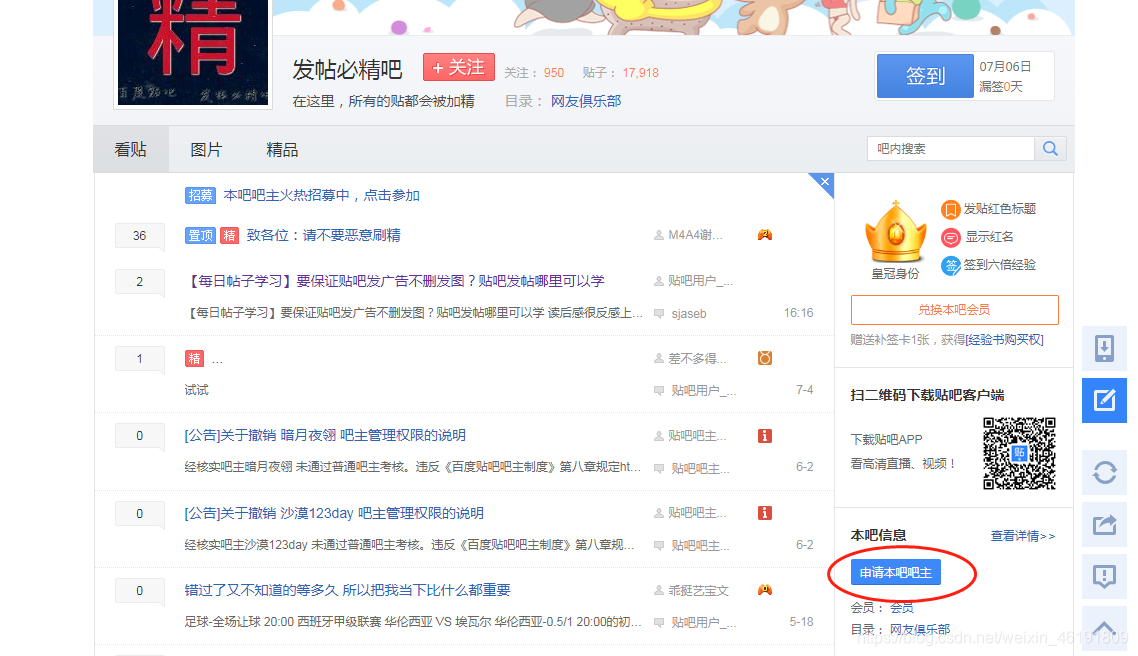Click the 网友俱乐部 link in sidebar
The width and height of the screenshot is (1138, 656).
(x=920, y=629)
